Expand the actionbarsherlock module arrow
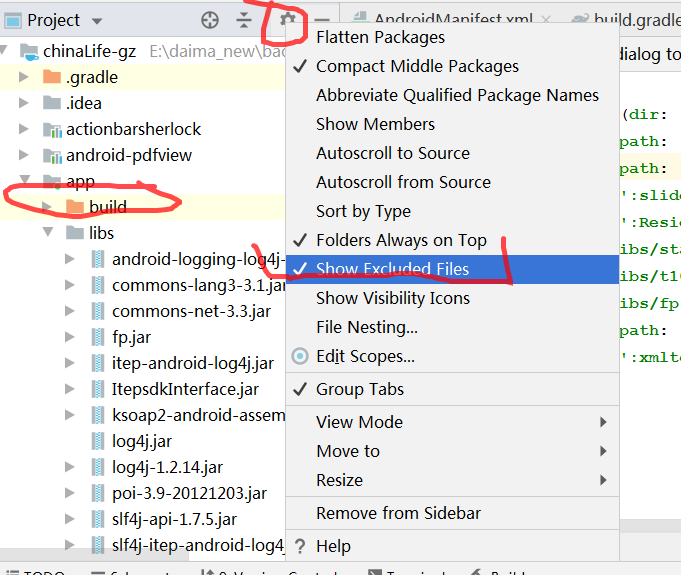Screen dimensions: 681x575 pyautogui.click(x=23, y=129)
